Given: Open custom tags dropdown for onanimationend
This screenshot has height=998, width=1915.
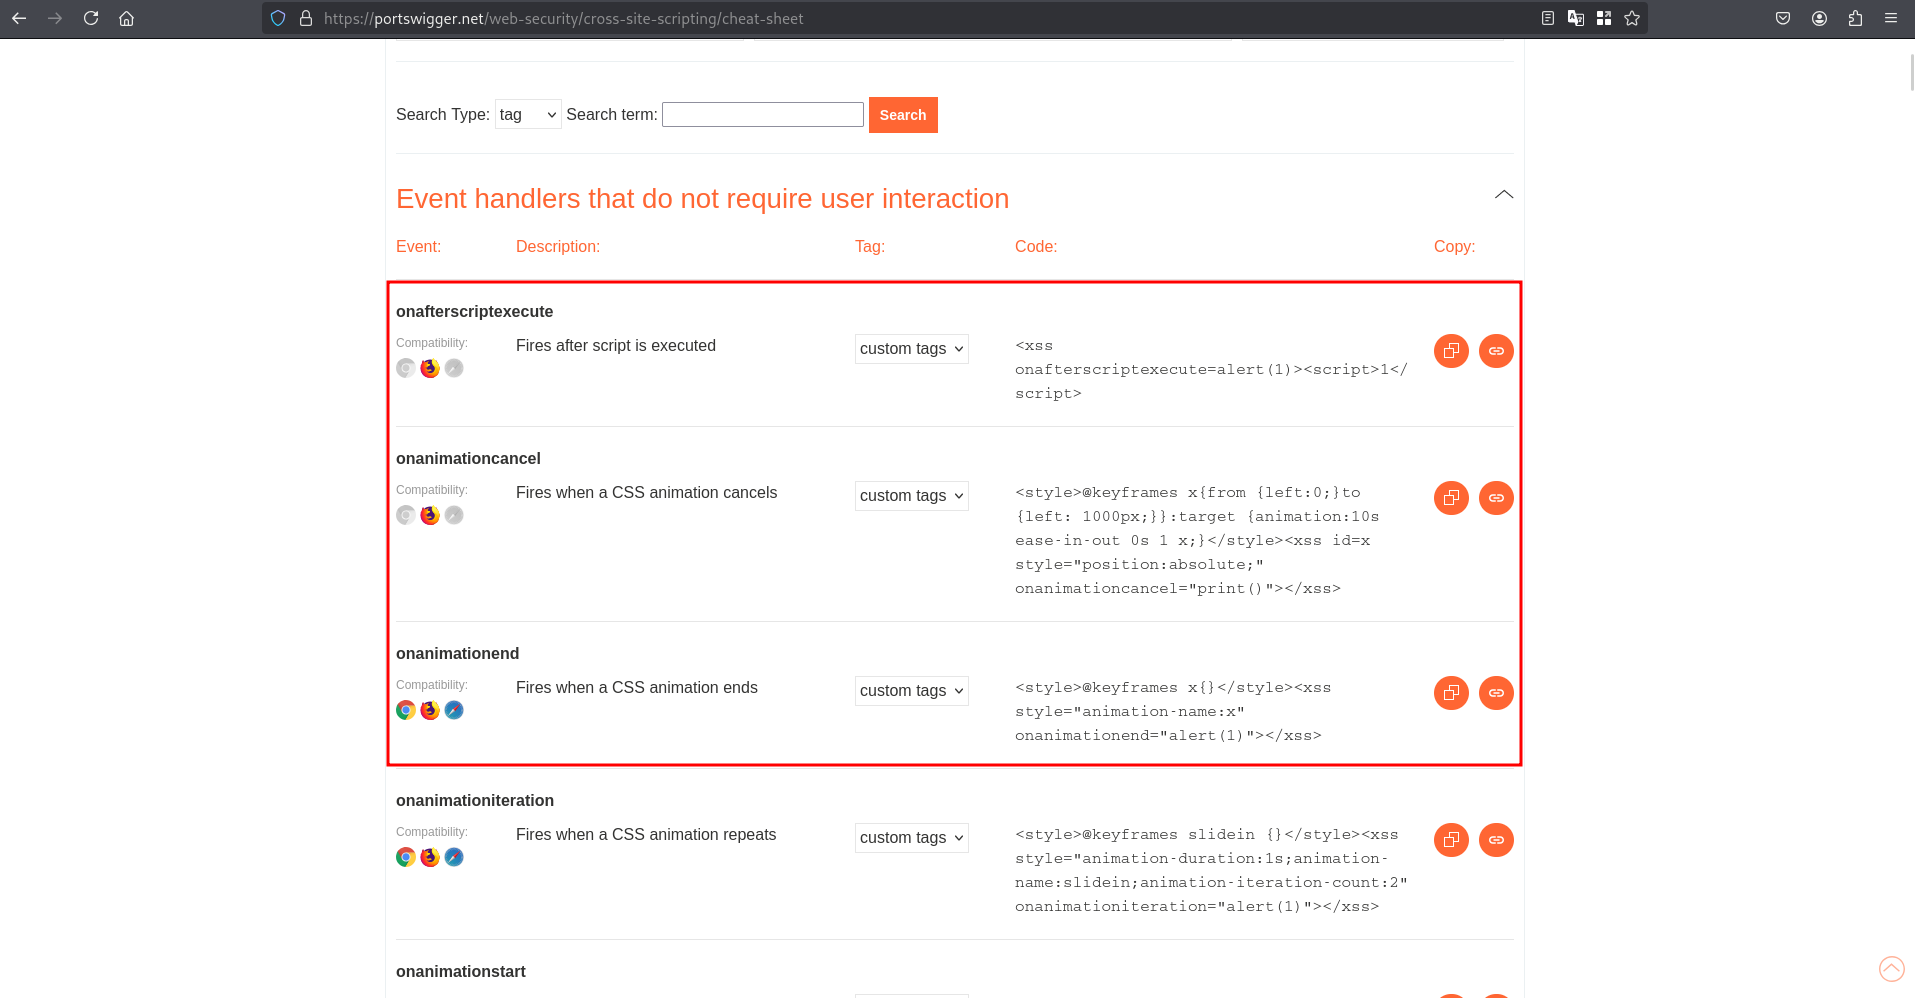Looking at the screenshot, I should (x=912, y=691).
